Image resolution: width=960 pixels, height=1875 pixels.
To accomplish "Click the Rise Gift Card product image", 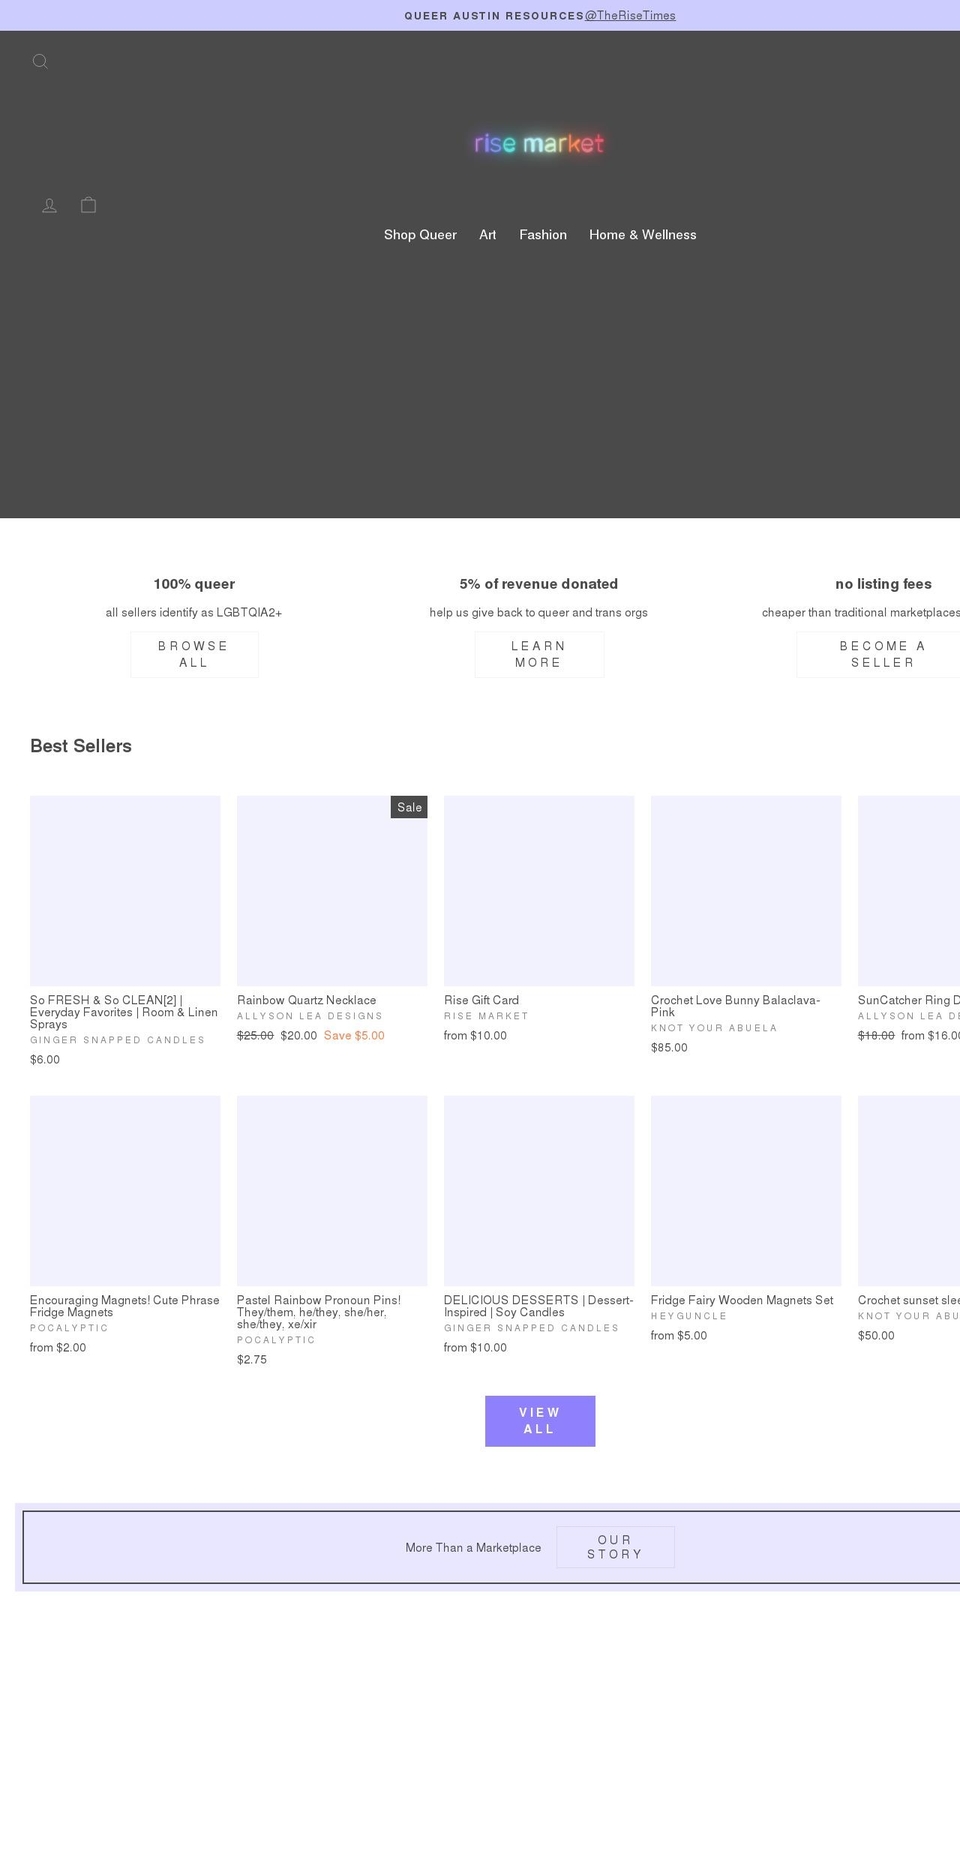I will click(x=539, y=891).
